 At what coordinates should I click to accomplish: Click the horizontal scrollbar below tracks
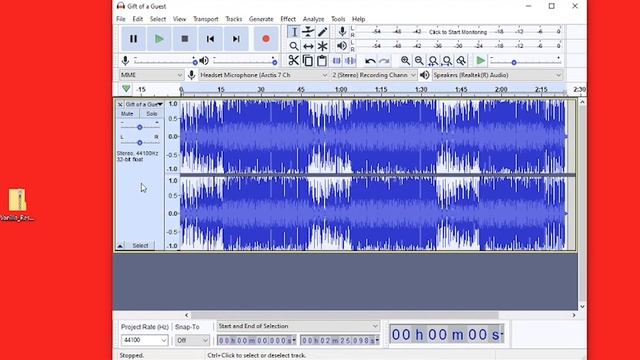click(345, 315)
